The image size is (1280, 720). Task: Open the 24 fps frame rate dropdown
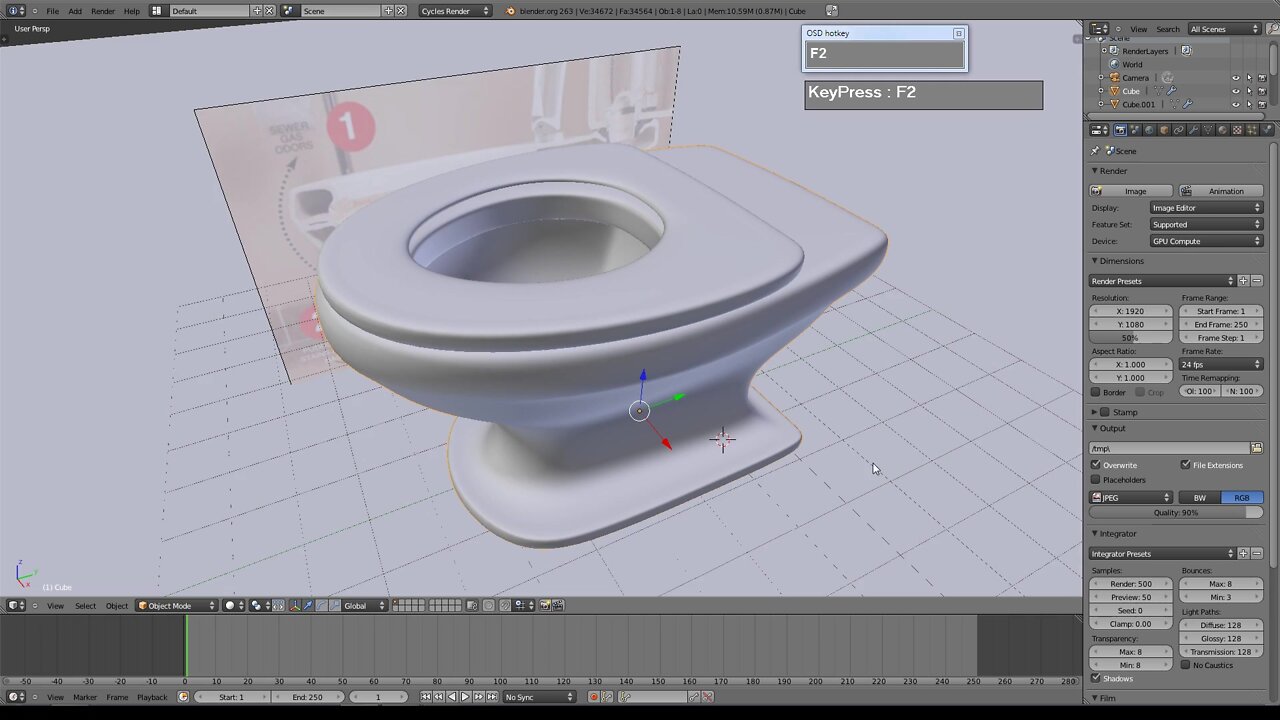1222,364
